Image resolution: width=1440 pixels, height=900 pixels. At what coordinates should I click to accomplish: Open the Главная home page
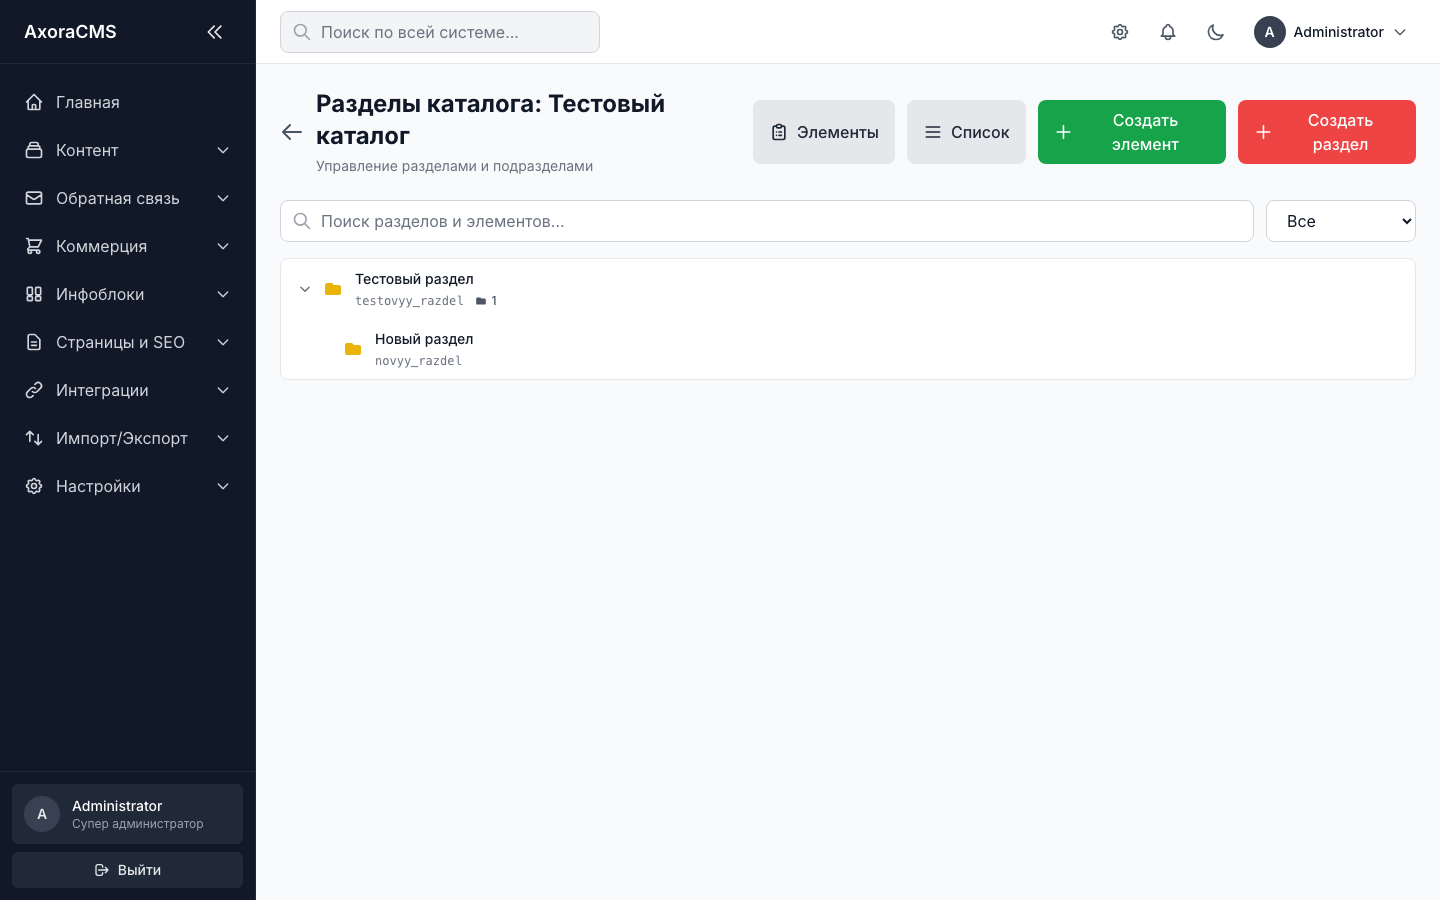click(128, 102)
